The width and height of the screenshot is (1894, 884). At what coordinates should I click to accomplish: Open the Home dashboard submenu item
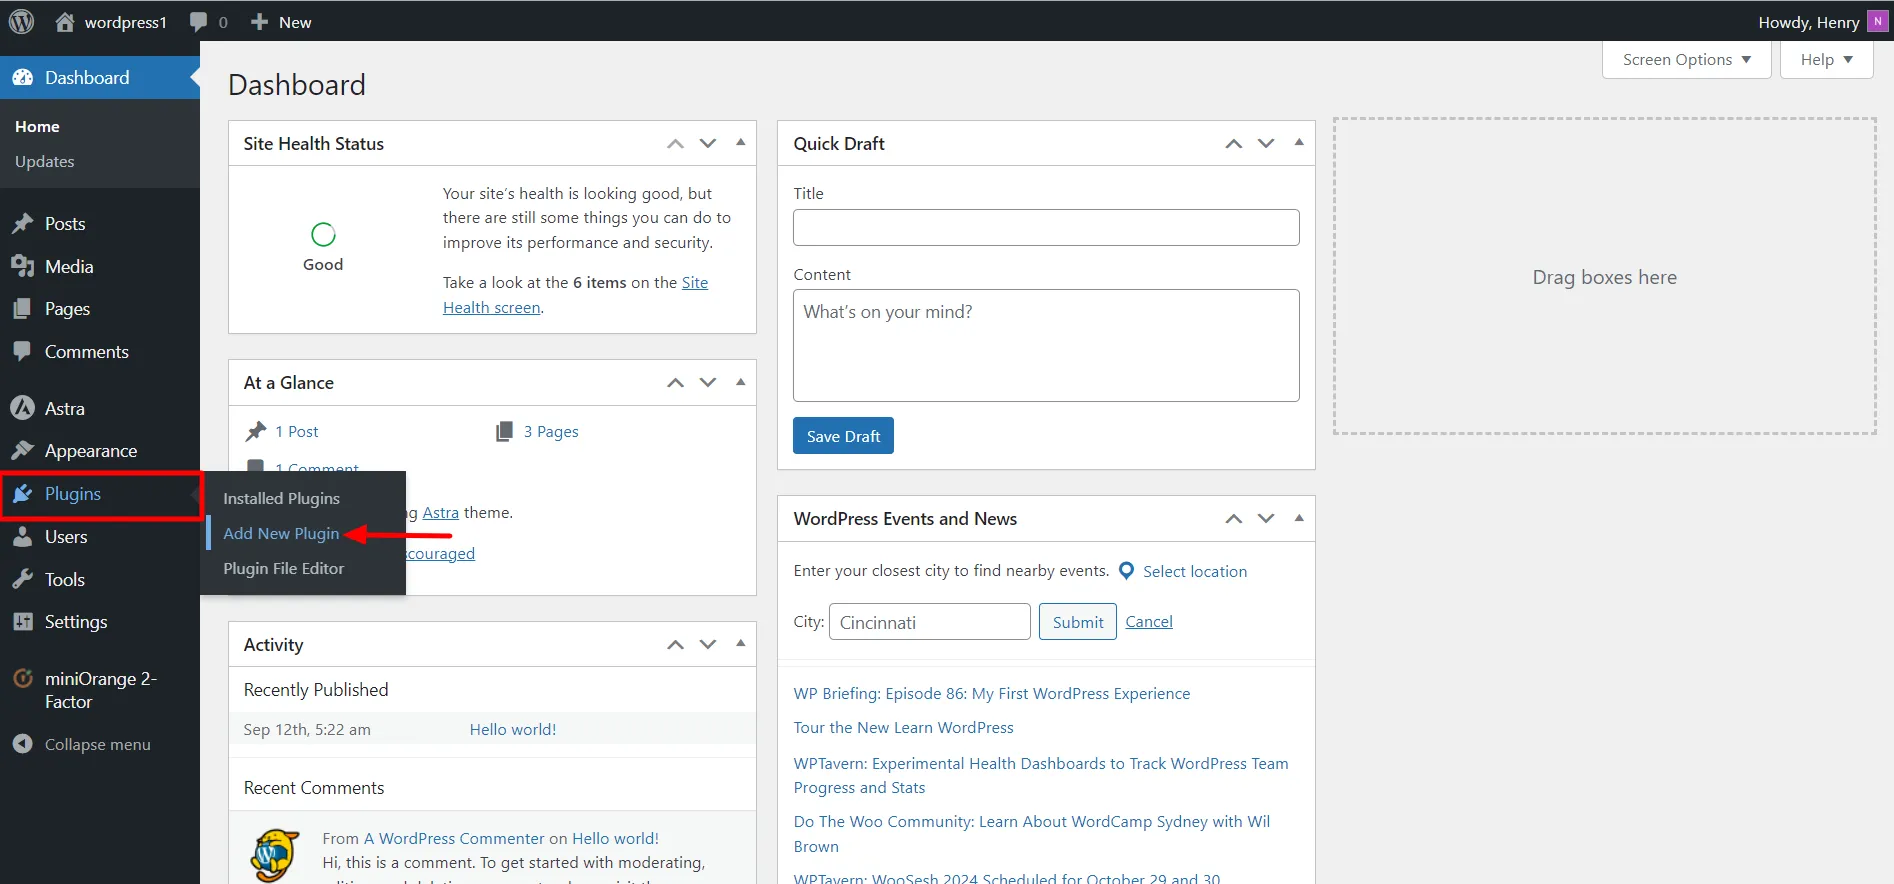click(x=37, y=126)
